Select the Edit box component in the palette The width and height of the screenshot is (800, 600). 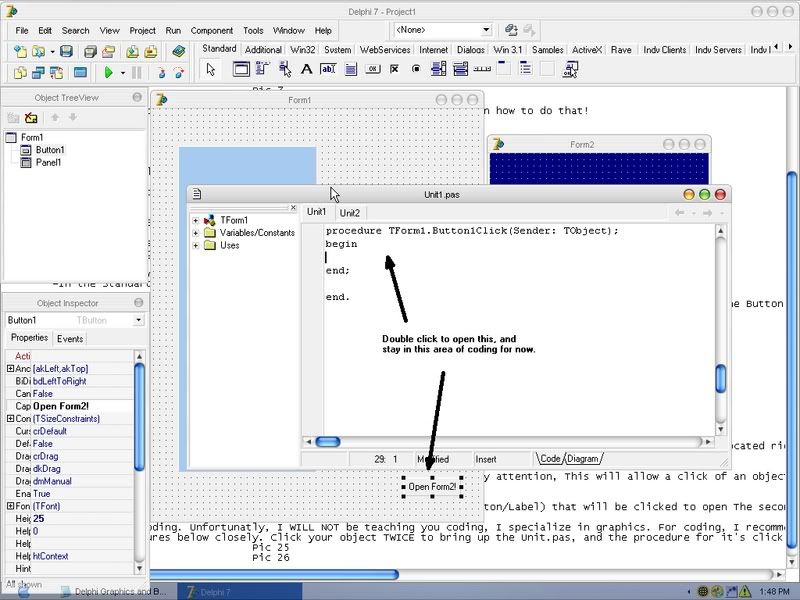(x=329, y=70)
